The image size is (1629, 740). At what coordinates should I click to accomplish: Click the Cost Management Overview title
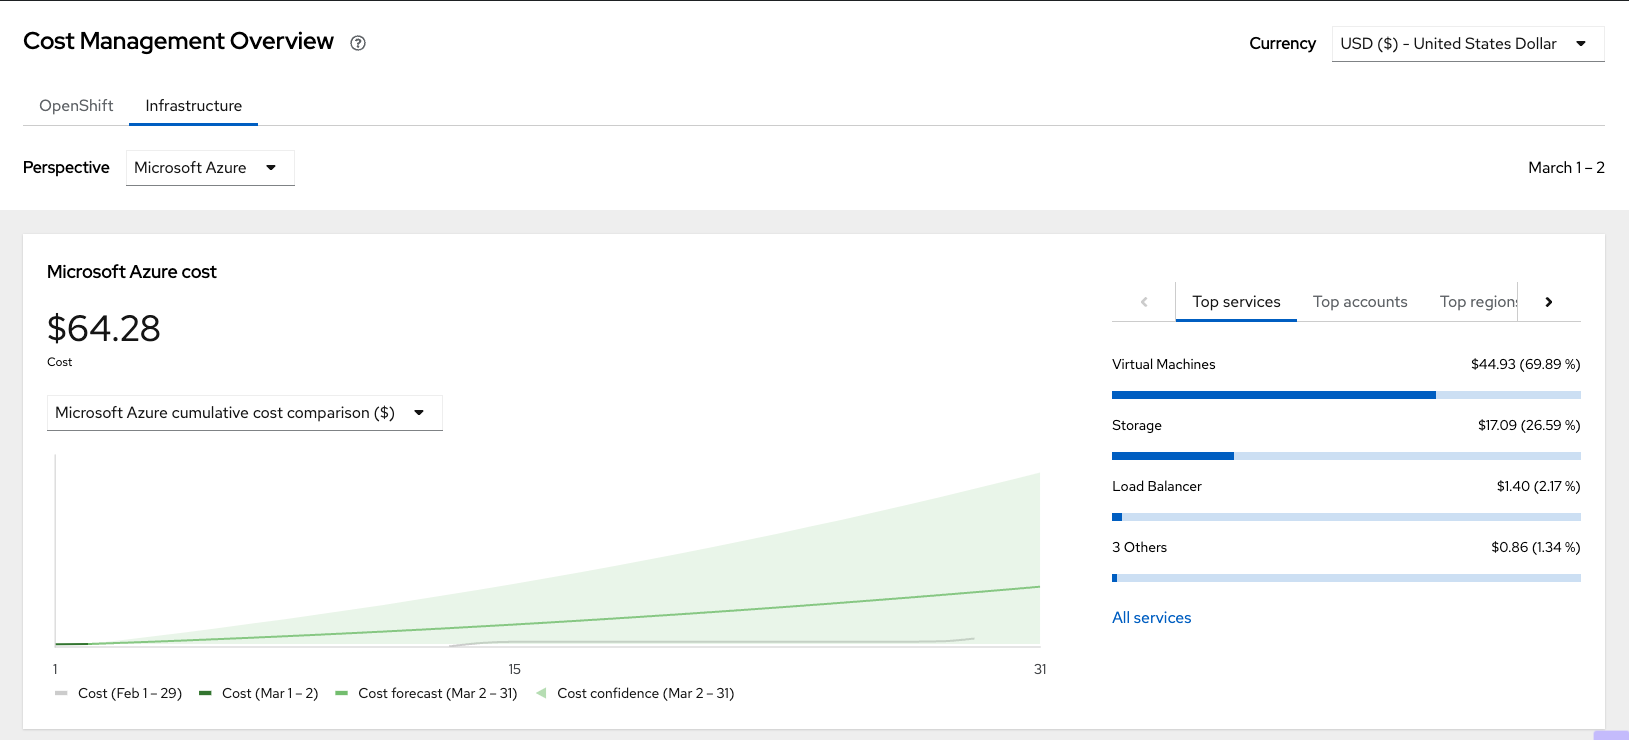[x=178, y=41]
